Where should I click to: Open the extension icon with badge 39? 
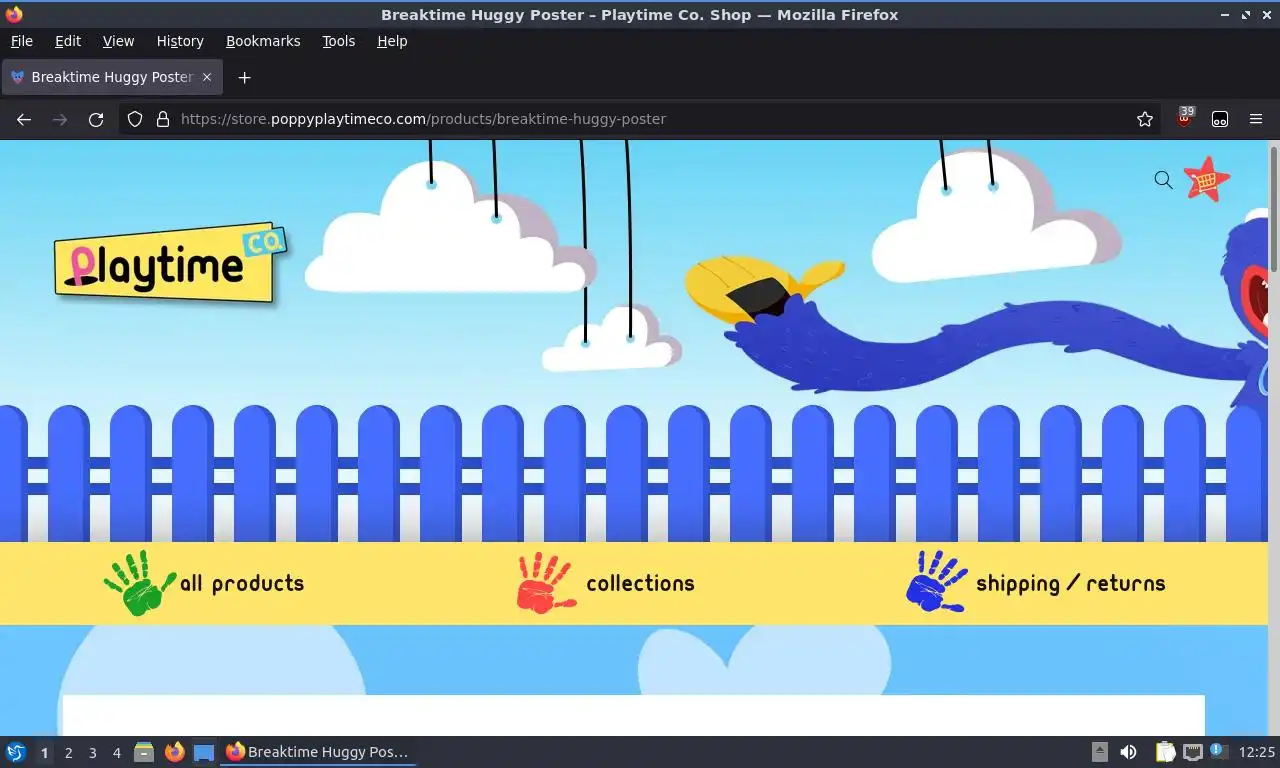[x=1185, y=118]
